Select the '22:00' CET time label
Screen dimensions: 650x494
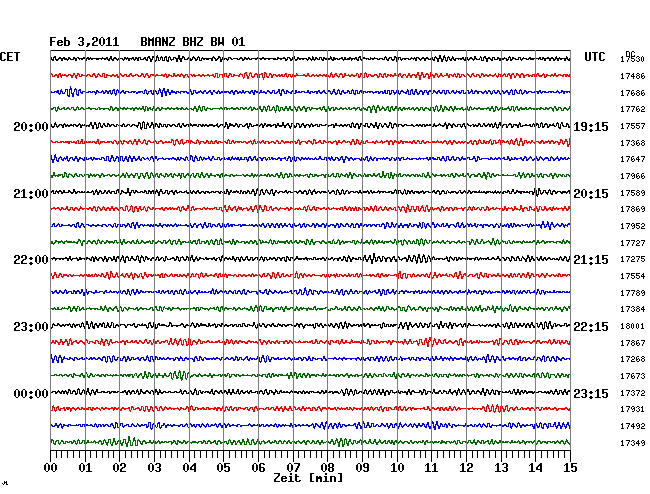click(31, 260)
